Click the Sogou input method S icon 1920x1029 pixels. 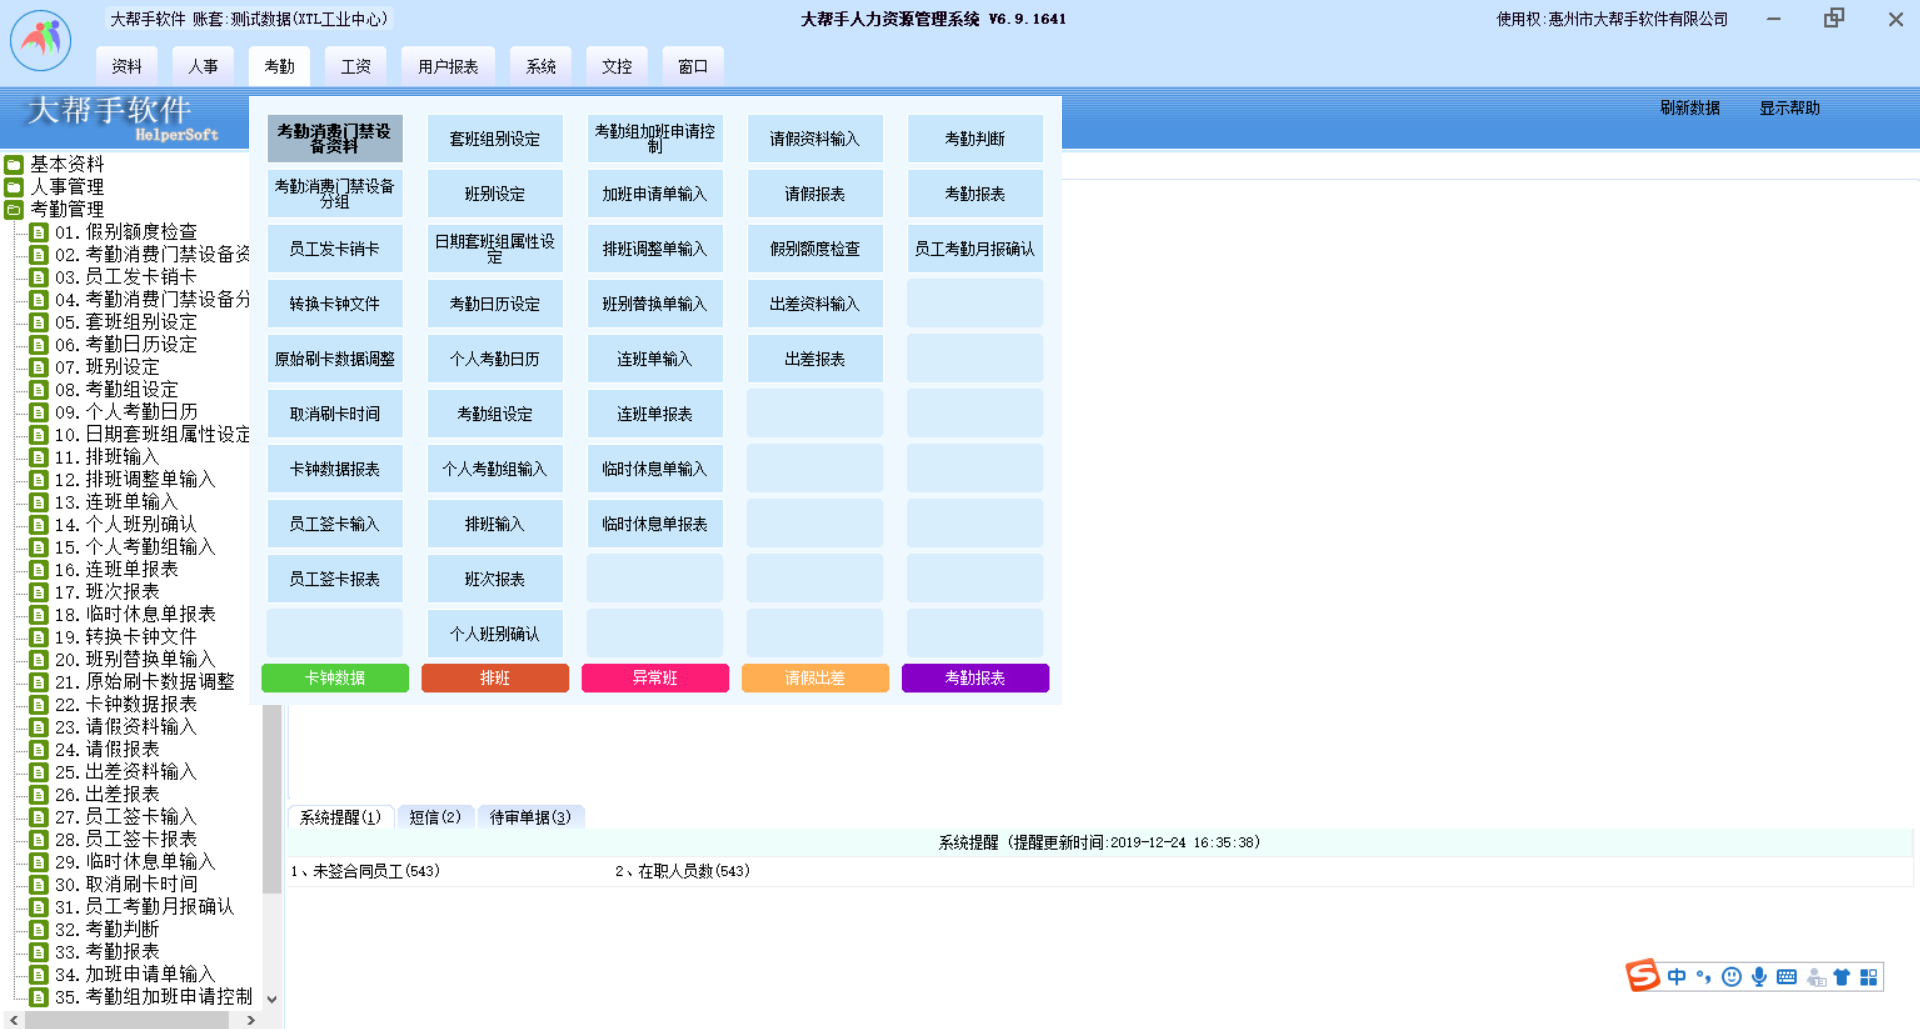[1643, 975]
